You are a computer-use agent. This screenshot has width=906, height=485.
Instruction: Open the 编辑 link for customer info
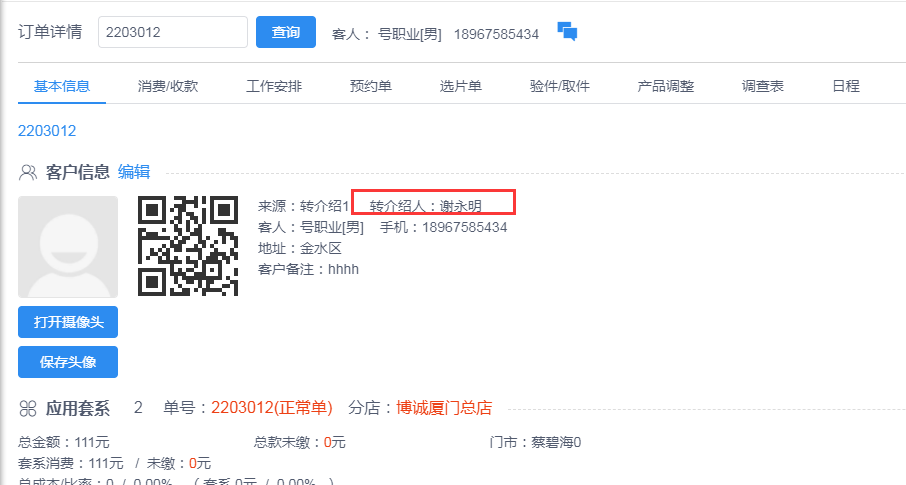tap(134, 172)
